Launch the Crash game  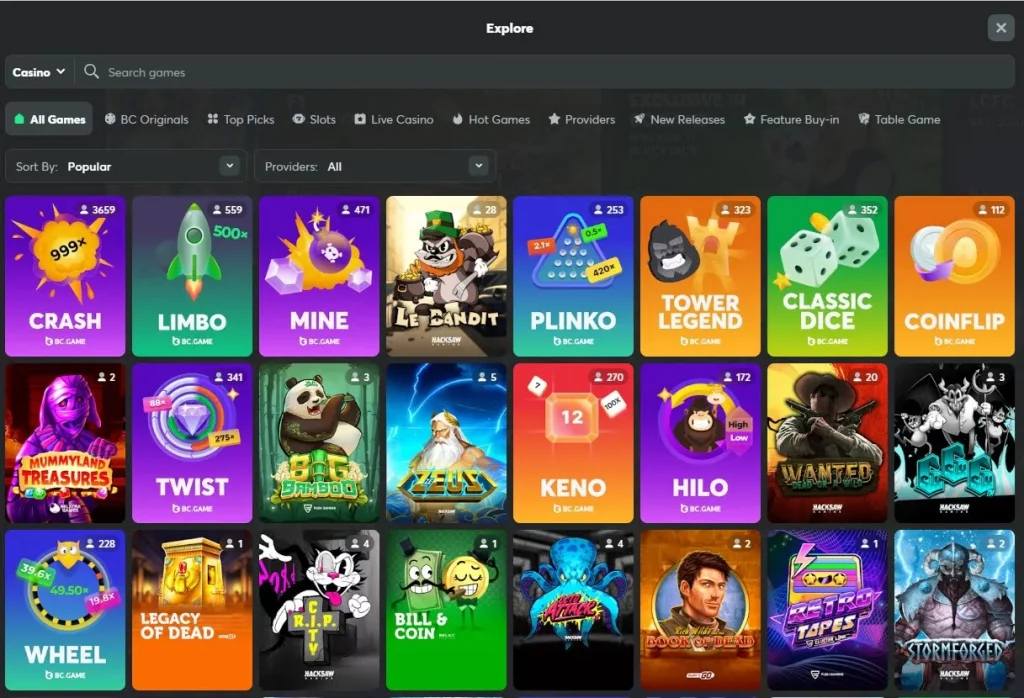(65, 276)
